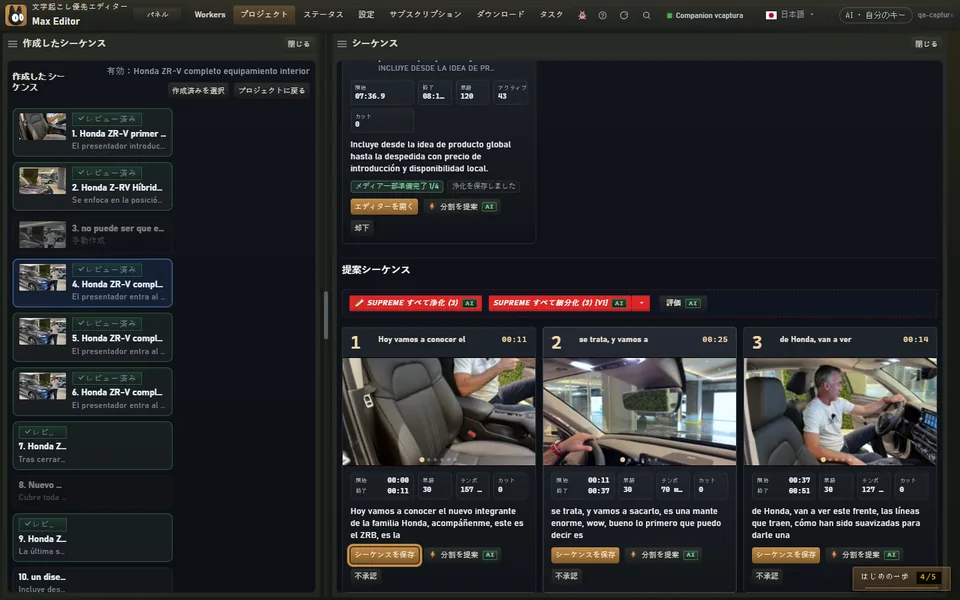The height and width of the screenshot is (600, 960).
Task: Click 分割を提案 on card 2
Action: pyautogui.click(x=664, y=555)
